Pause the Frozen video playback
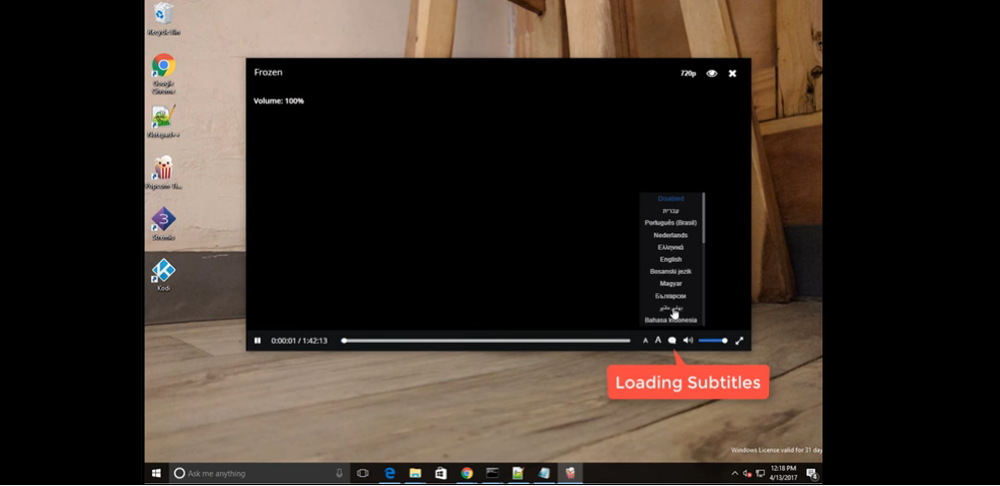This screenshot has height=486, width=1000. [x=257, y=341]
